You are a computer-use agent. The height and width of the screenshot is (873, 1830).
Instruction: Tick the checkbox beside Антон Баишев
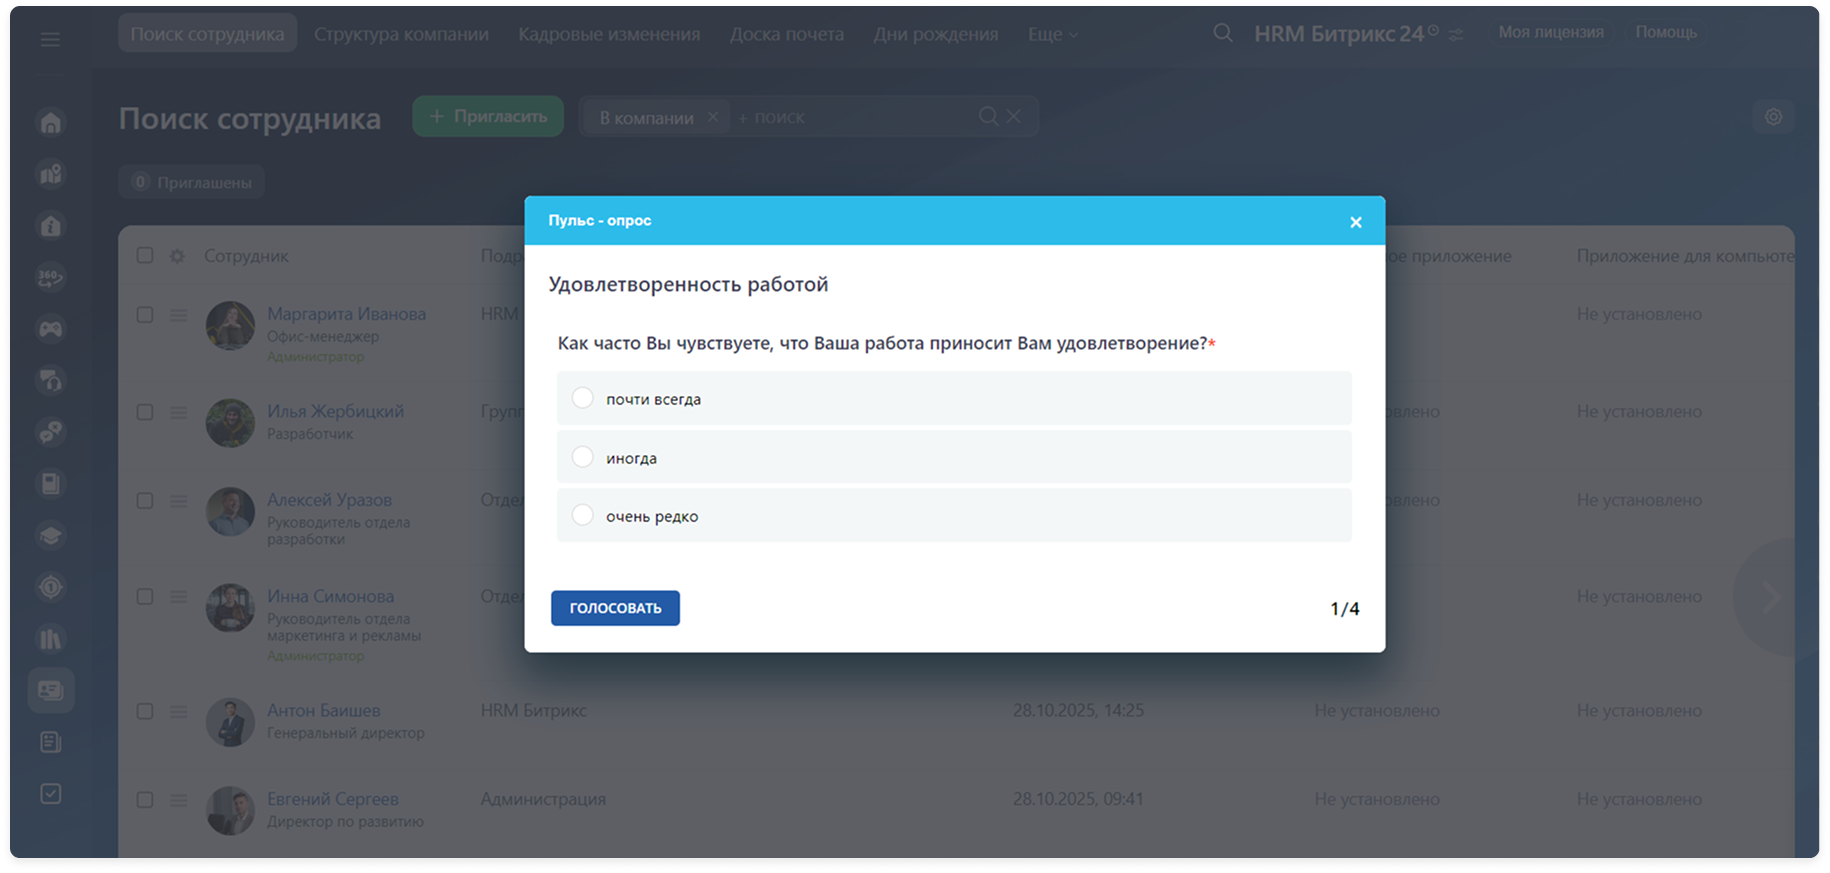click(x=145, y=711)
